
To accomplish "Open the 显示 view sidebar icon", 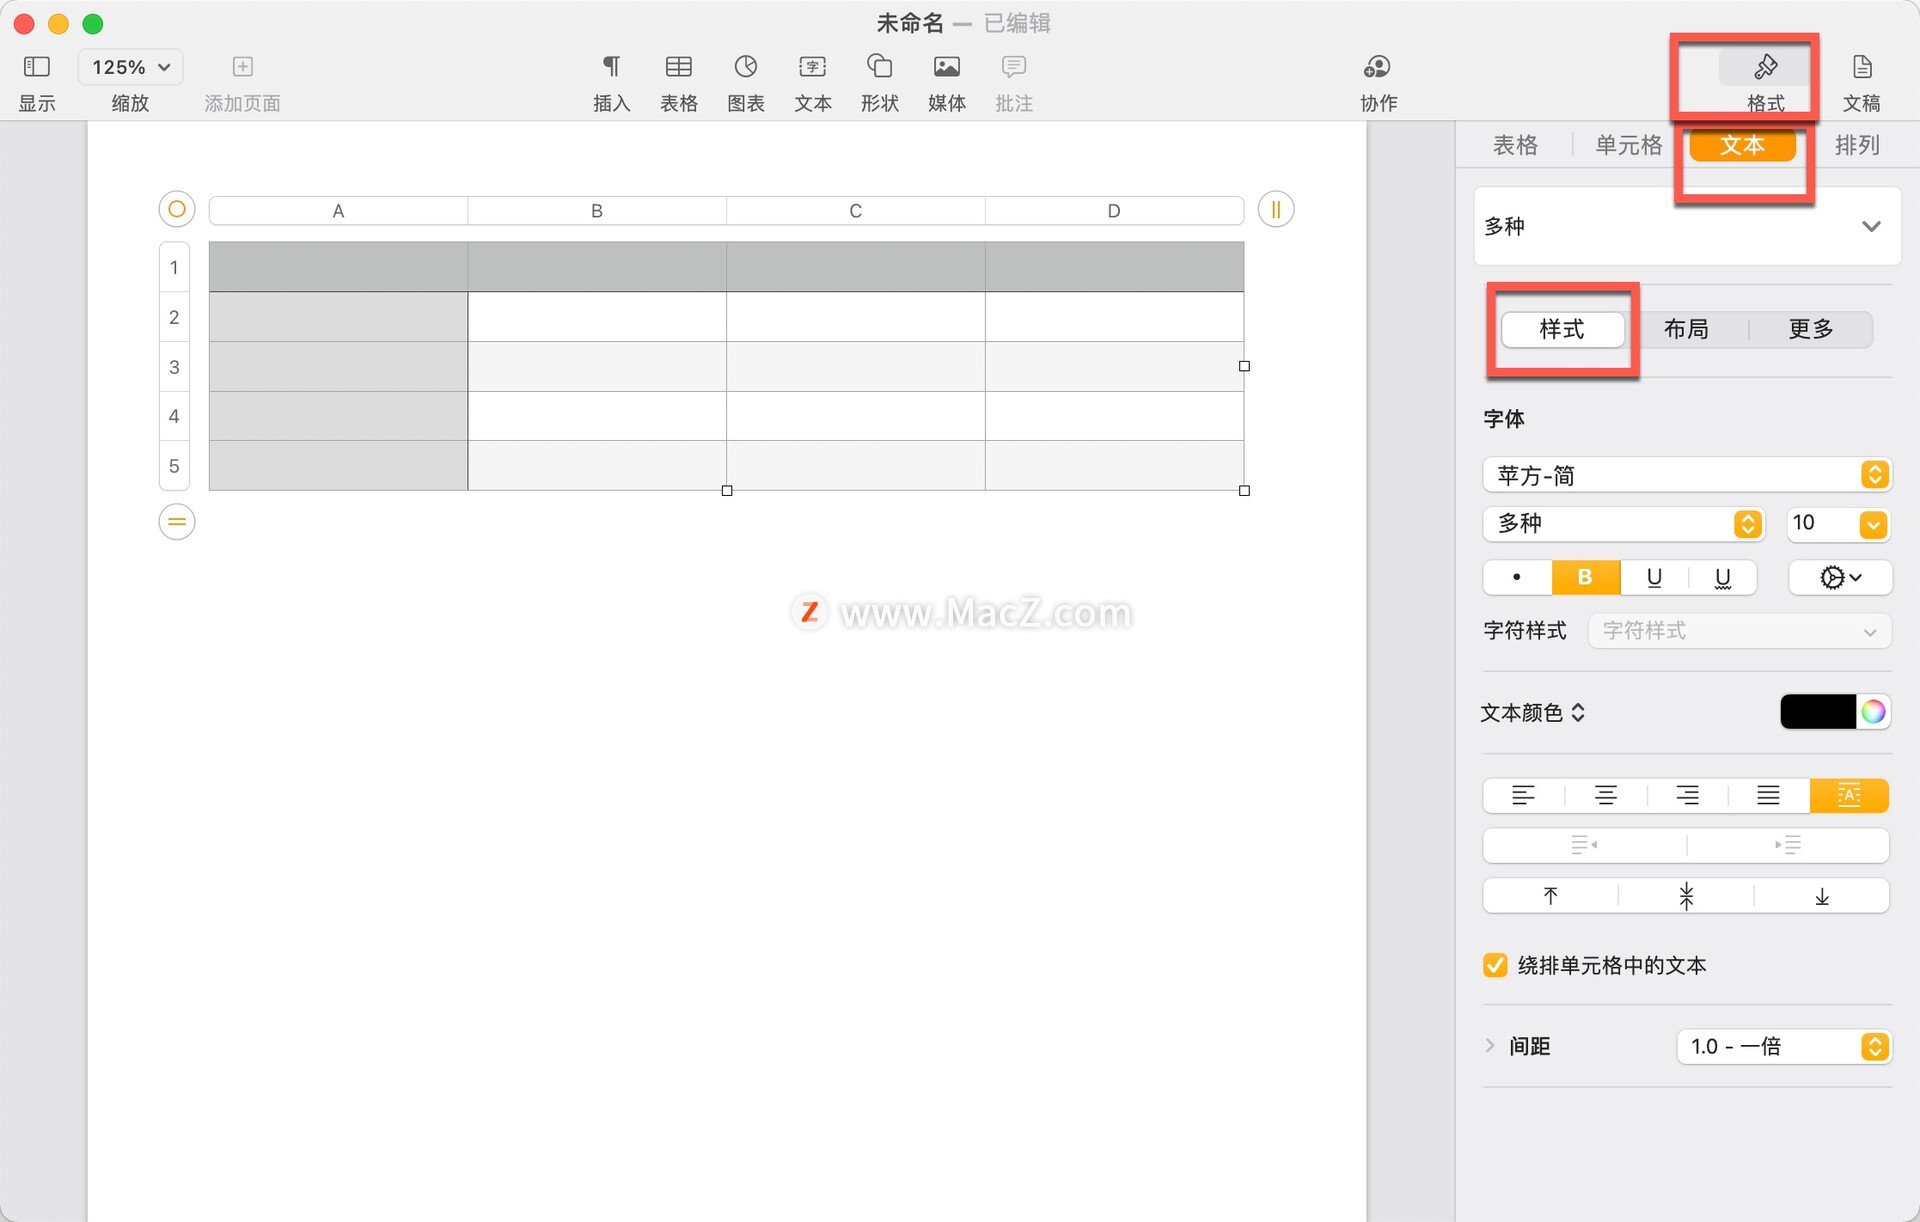I will (x=37, y=67).
